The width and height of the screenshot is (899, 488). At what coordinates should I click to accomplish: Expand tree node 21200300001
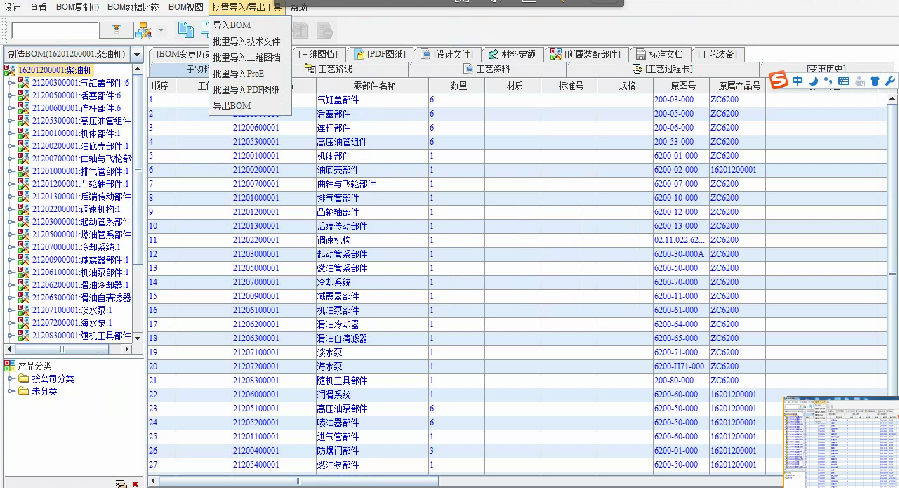click(x=11, y=83)
